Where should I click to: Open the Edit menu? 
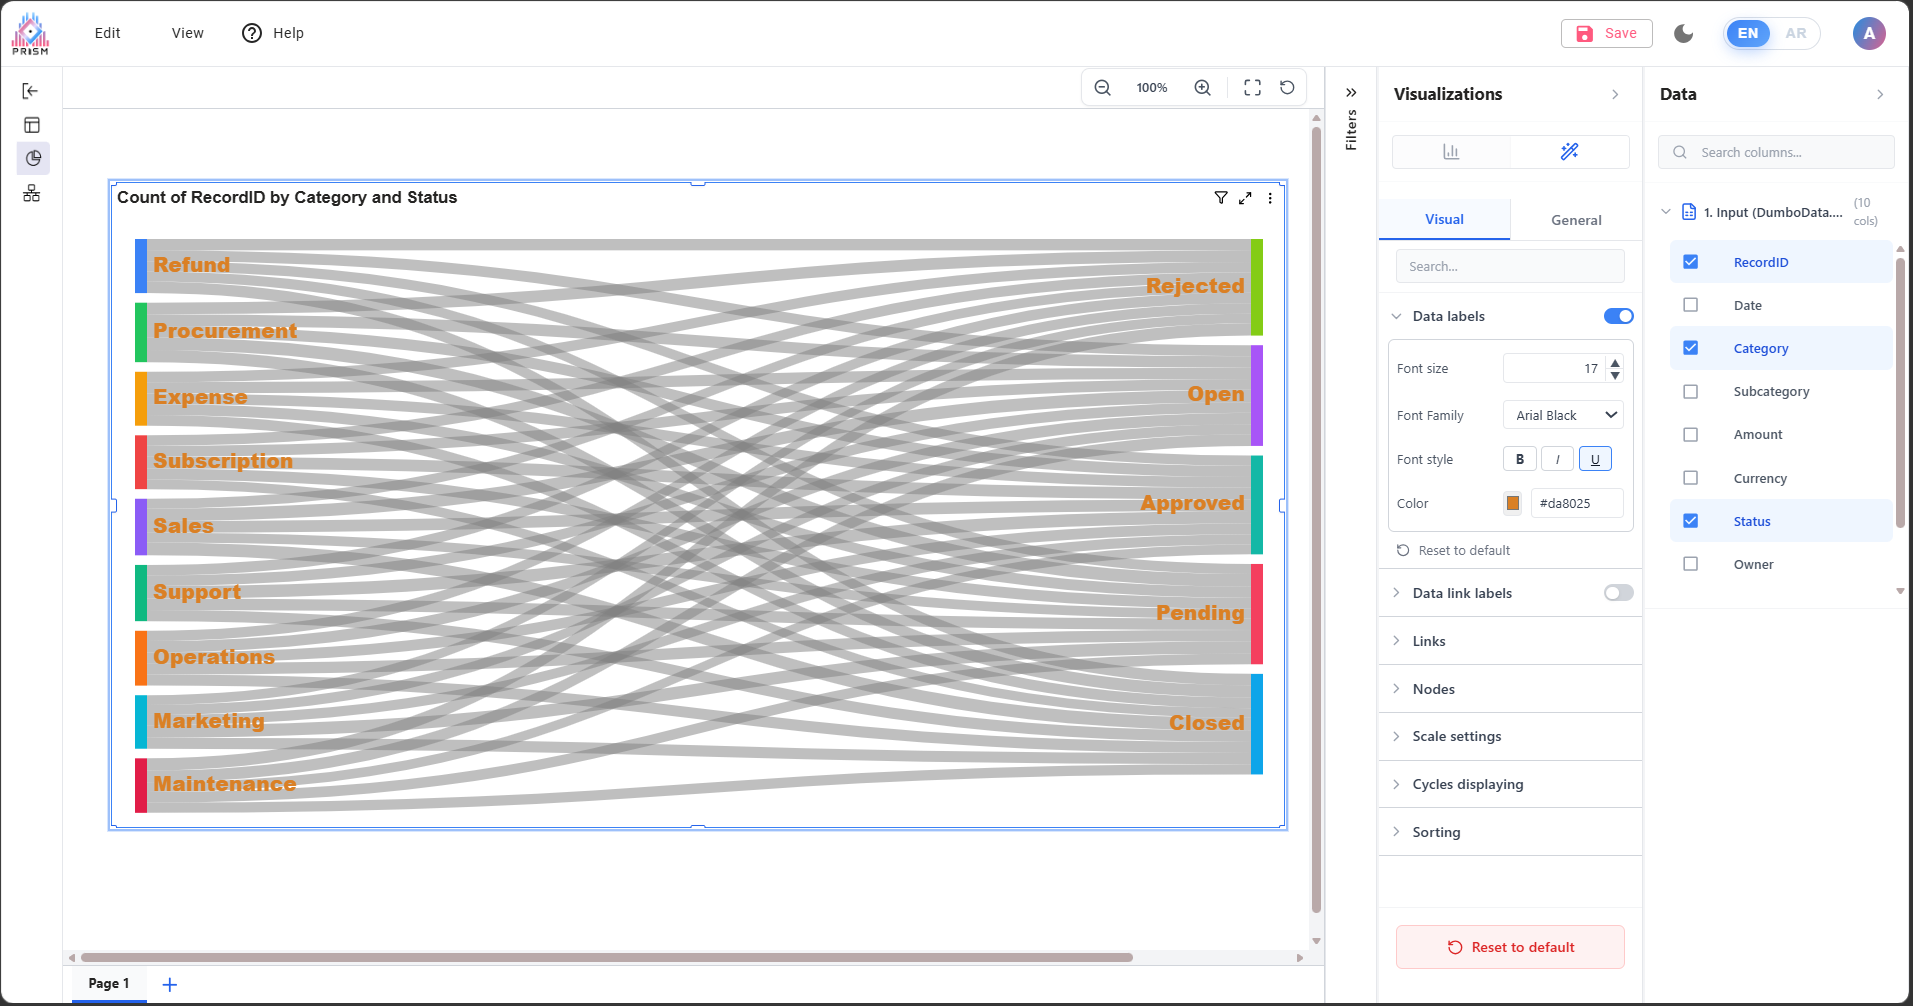(107, 33)
